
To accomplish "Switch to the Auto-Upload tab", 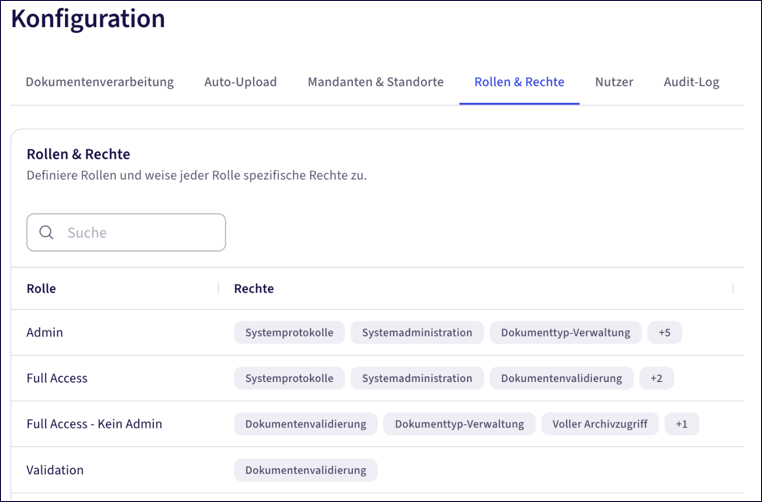I will click(241, 82).
